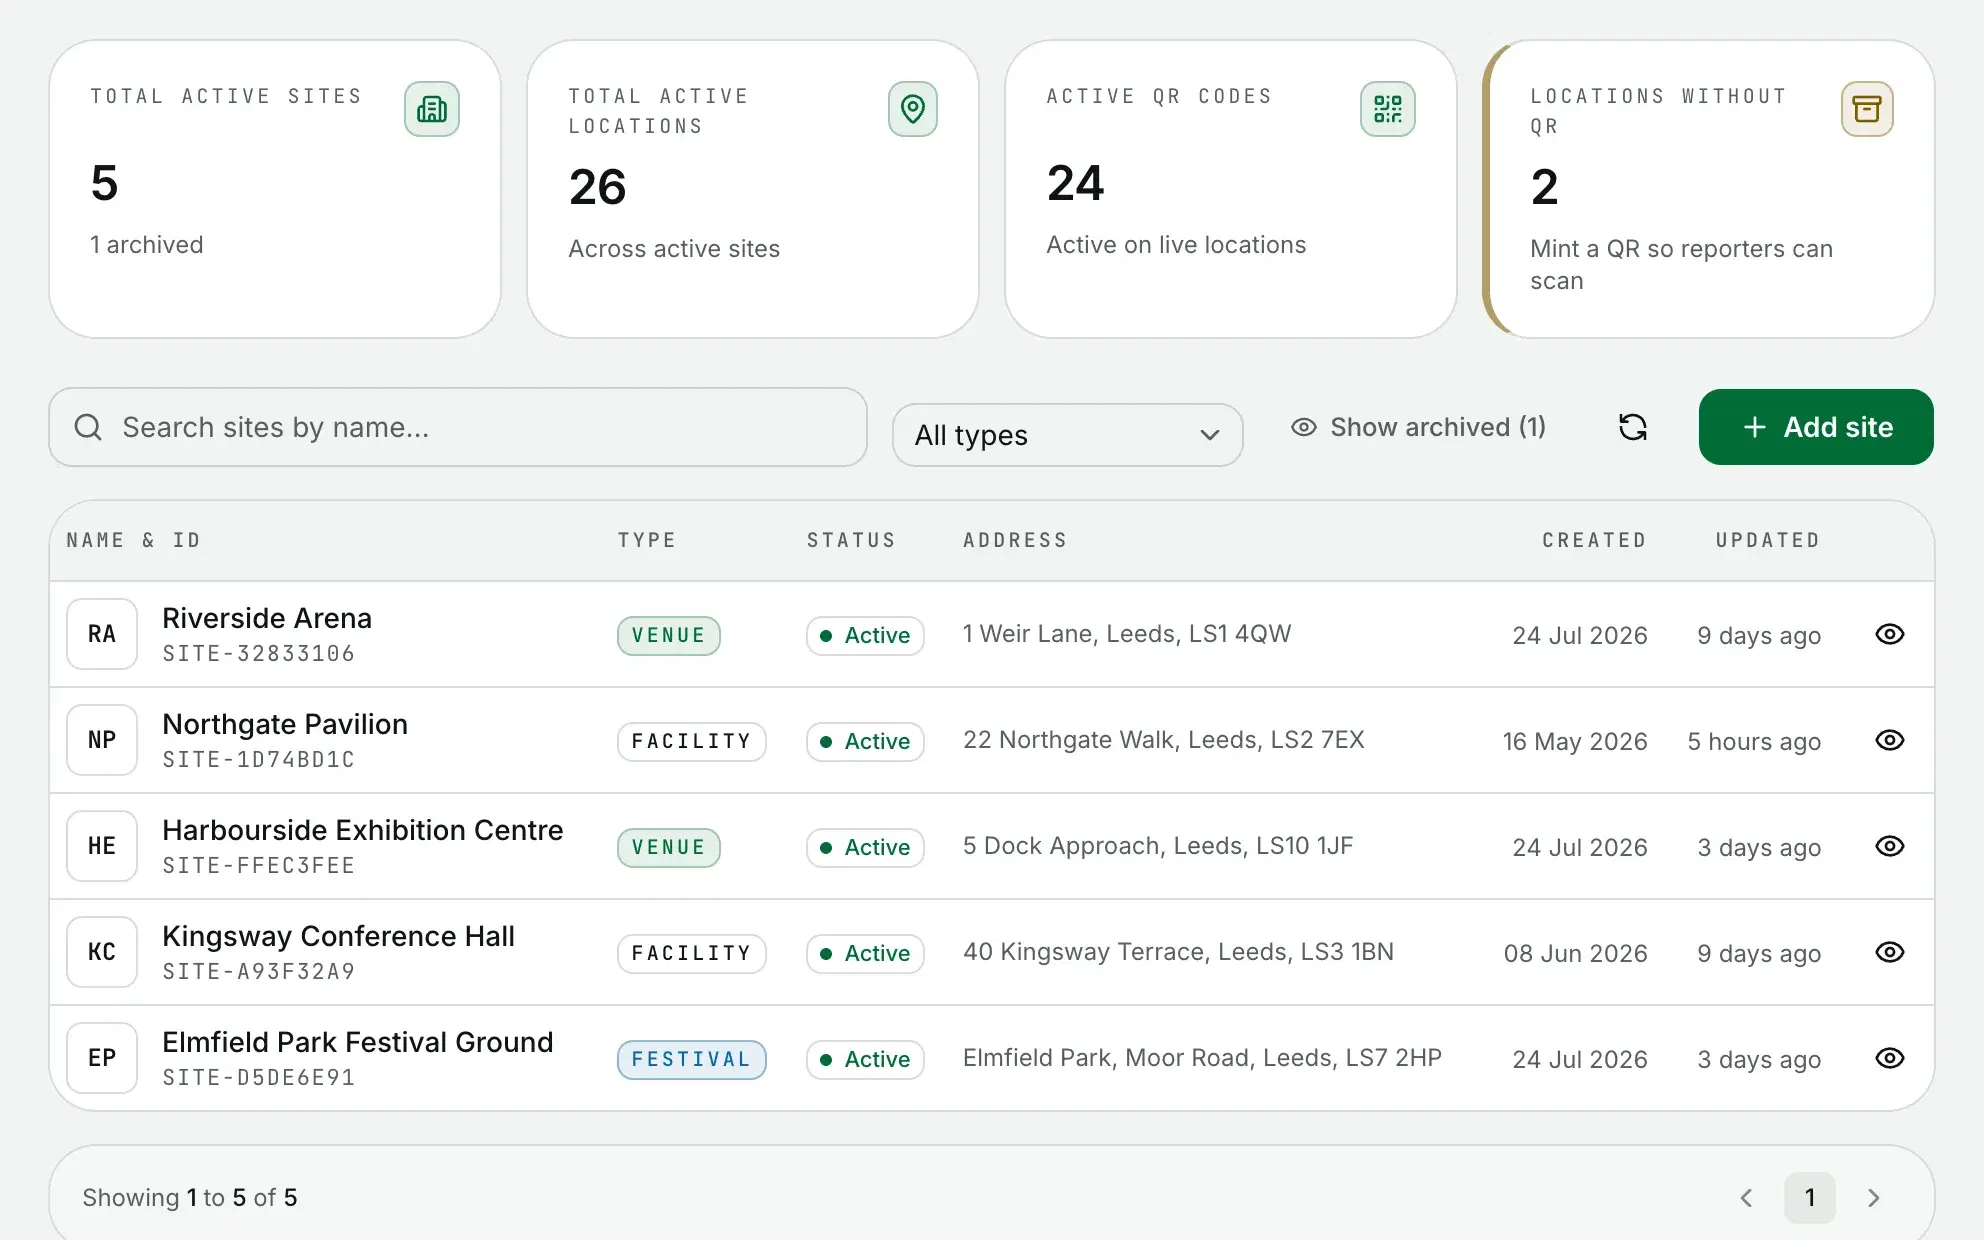This screenshot has width=1984, height=1240.
Task: Click the Add site button
Action: point(1816,427)
